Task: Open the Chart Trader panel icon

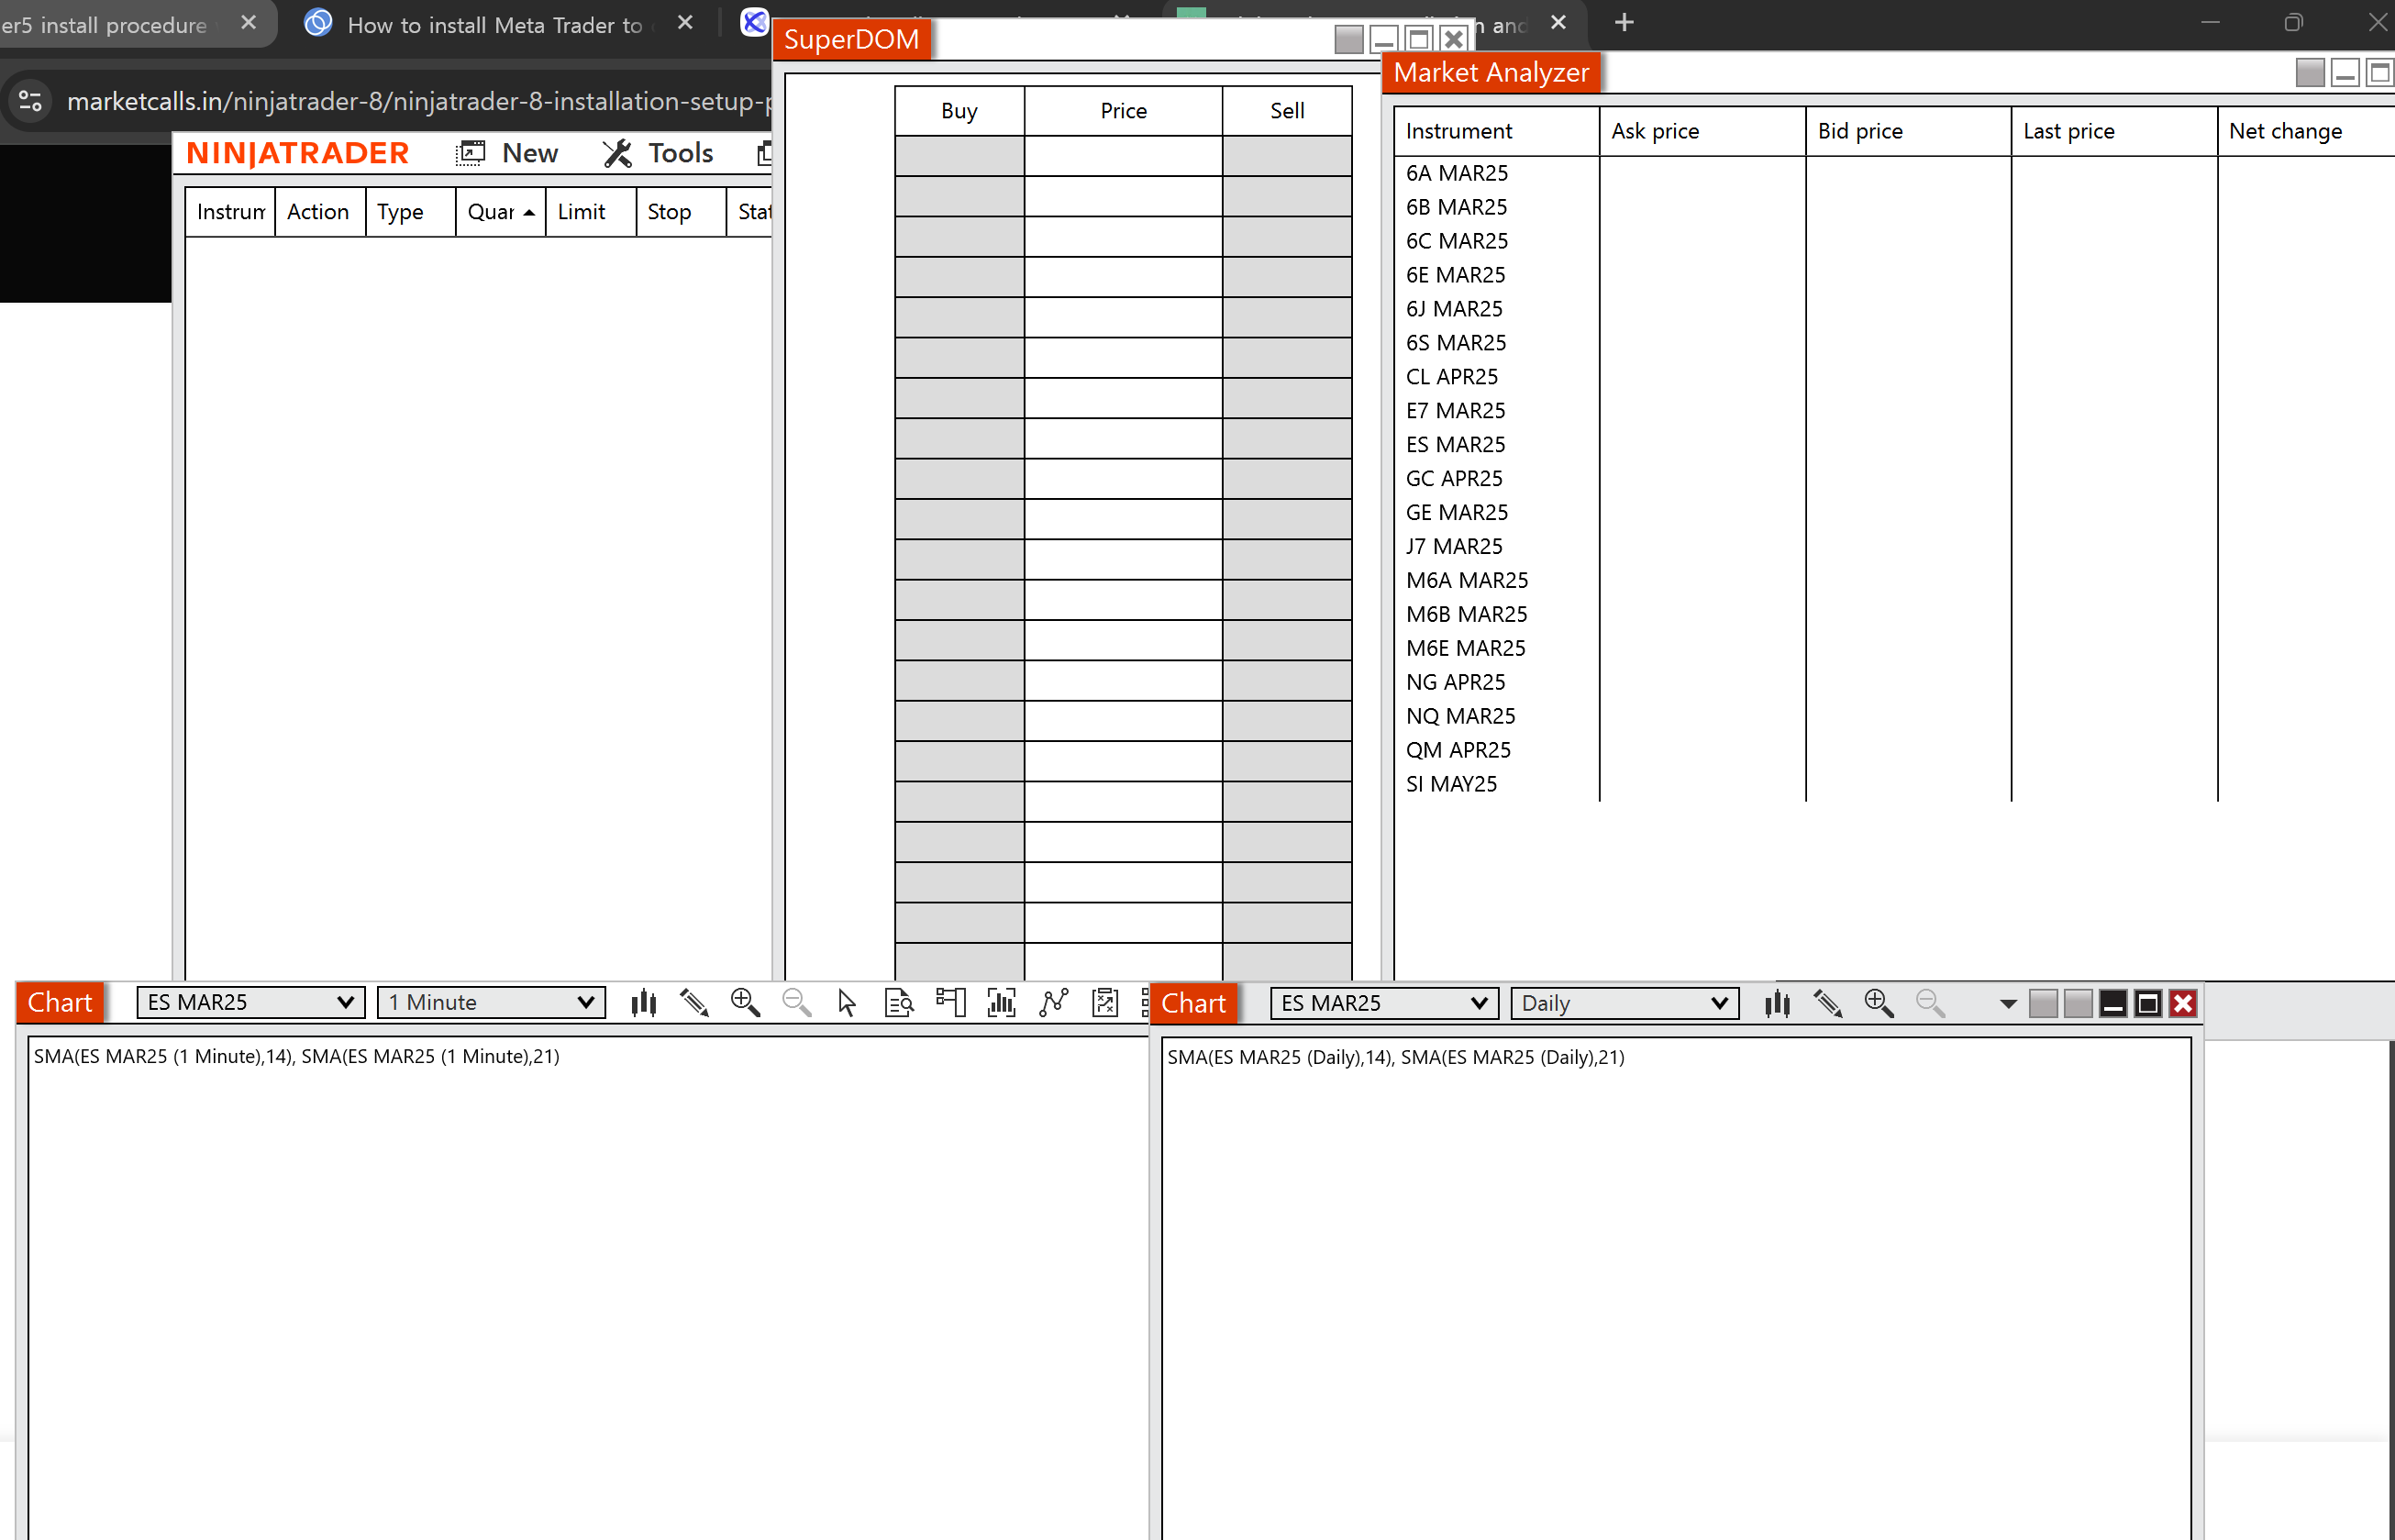Action: point(950,1002)
